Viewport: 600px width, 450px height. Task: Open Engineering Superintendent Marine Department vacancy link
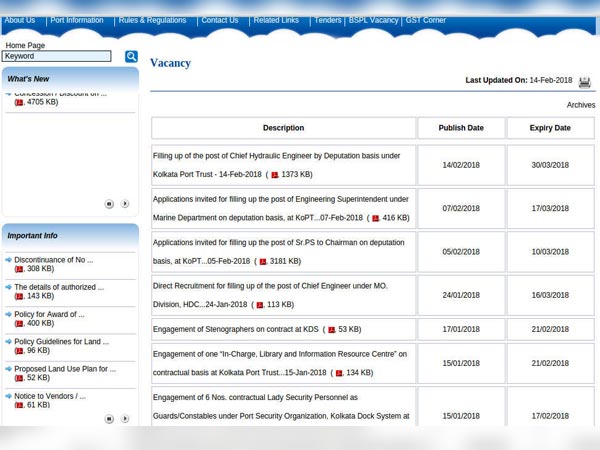(x=280, y=209)
